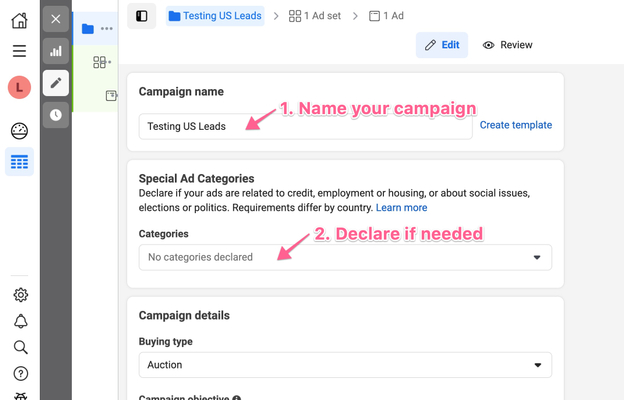
Task: Open the help question mark icon
Action: [20, 374]
